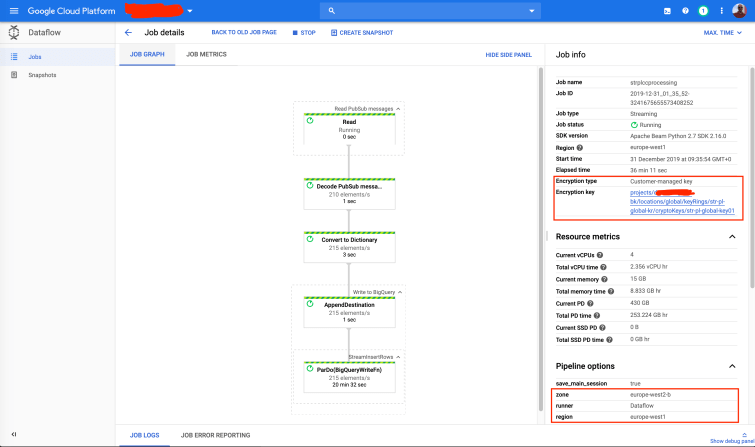Click the job graph vertical scrollbar
755x447 pixels.
(x=540, y=238)
